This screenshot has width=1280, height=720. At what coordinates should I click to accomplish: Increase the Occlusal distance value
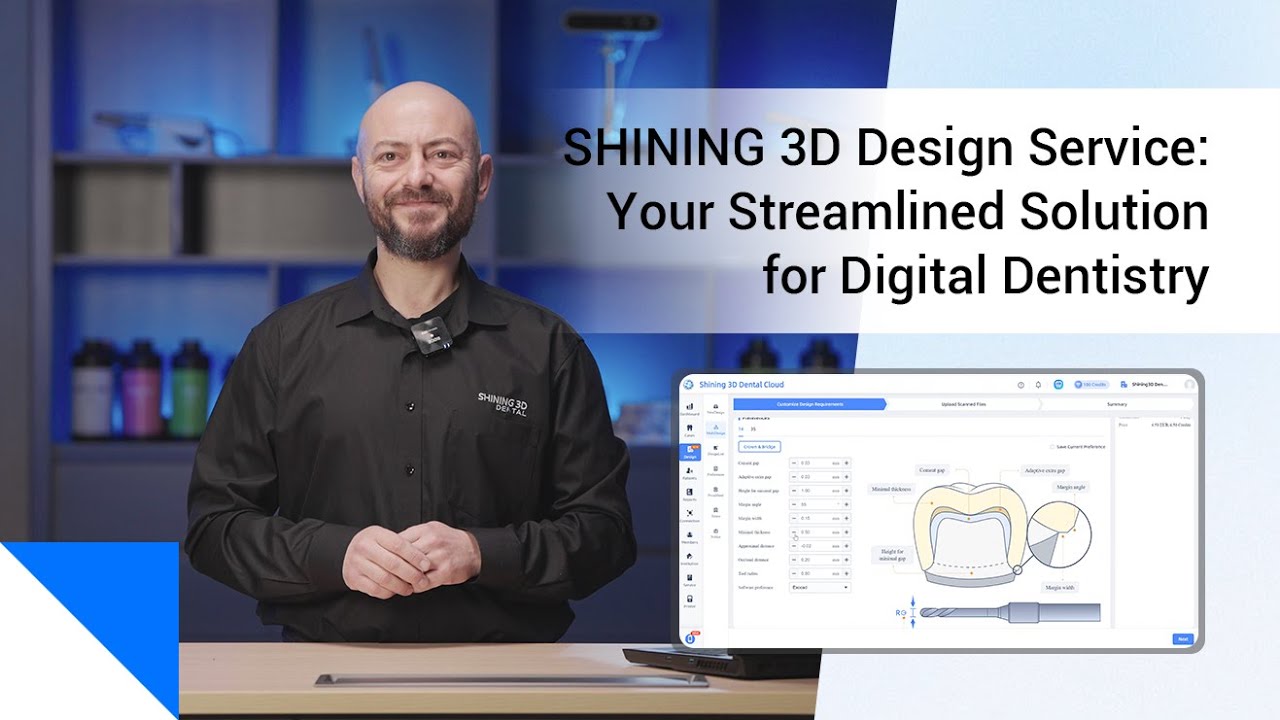click(x=846, y=560)
